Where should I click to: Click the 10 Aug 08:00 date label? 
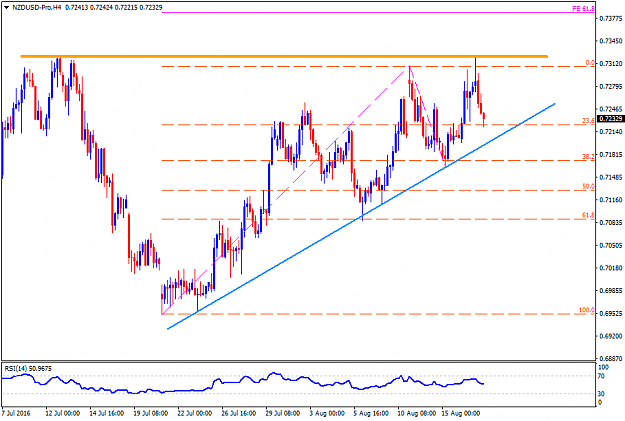click(415, 413)
